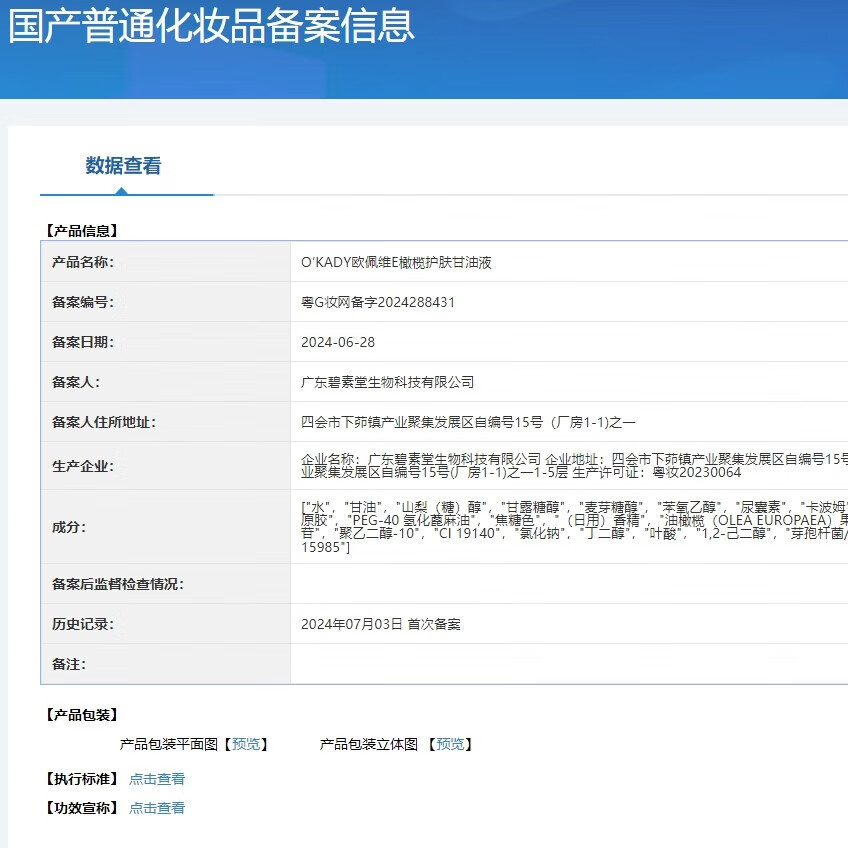
Task: Click the ingredients list in 成分 row
Action: coord(570,527)
